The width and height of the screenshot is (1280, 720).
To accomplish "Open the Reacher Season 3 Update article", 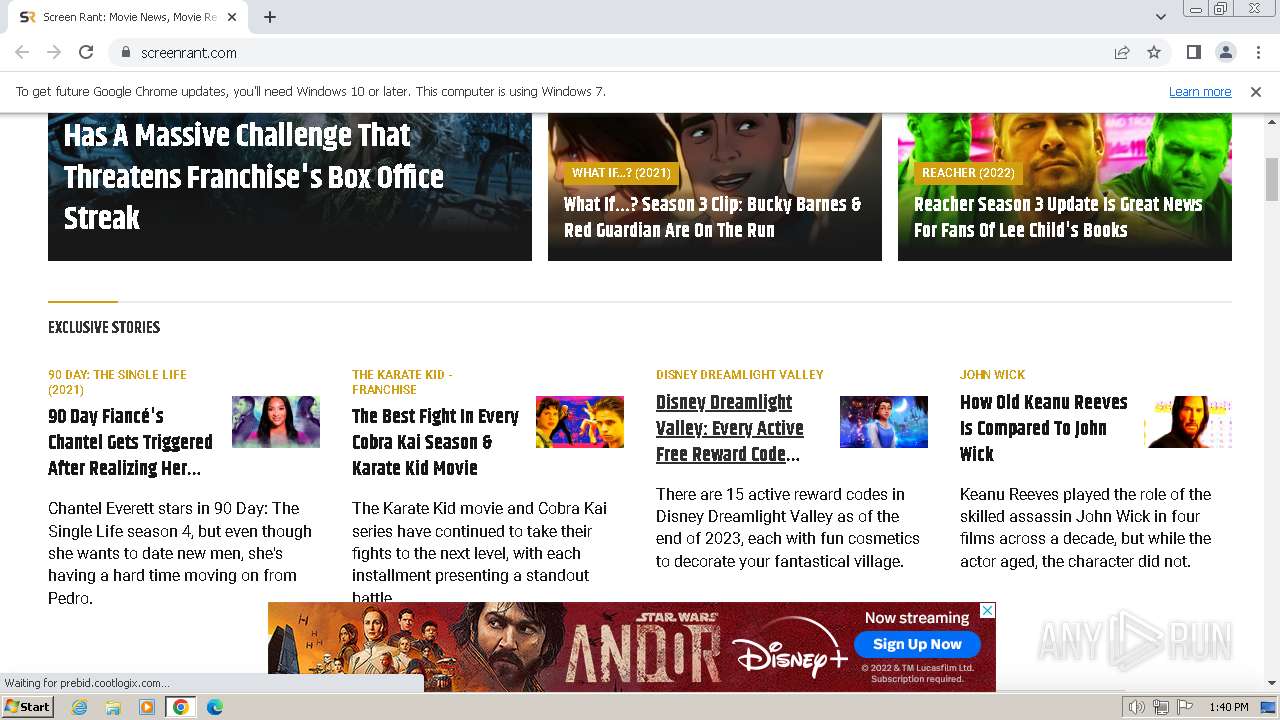I will 1058,217.
